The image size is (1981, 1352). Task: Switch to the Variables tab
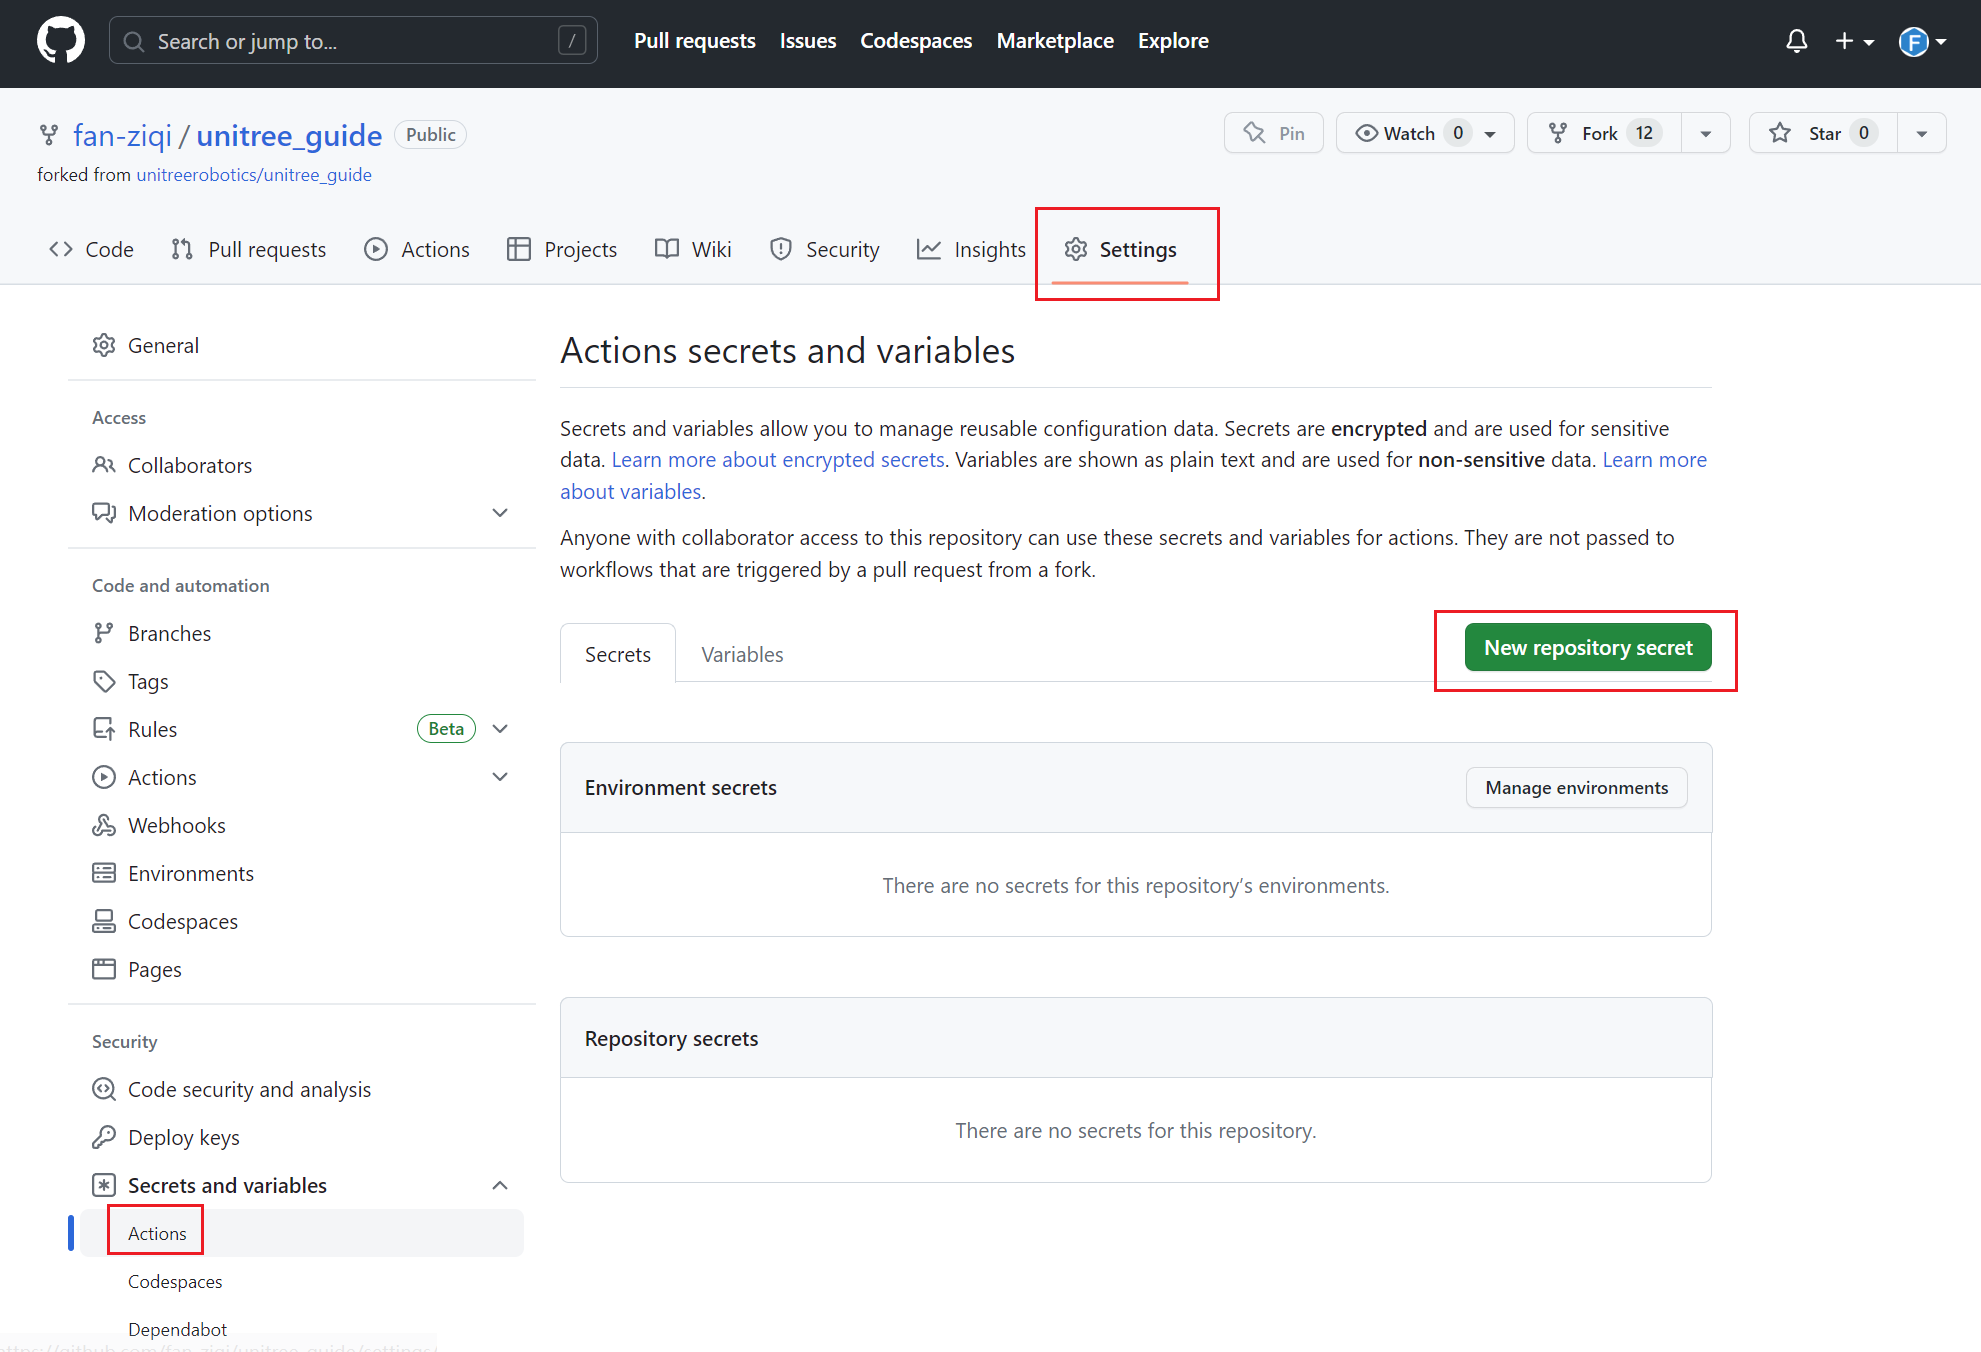742,654
